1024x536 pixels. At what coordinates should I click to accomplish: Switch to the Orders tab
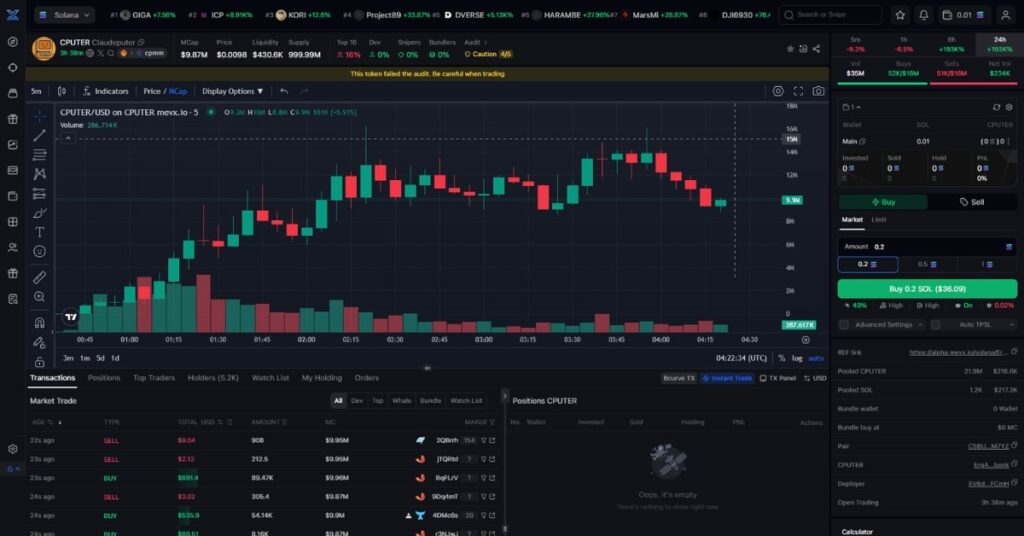pyautogui.click(x=366, y=378)
